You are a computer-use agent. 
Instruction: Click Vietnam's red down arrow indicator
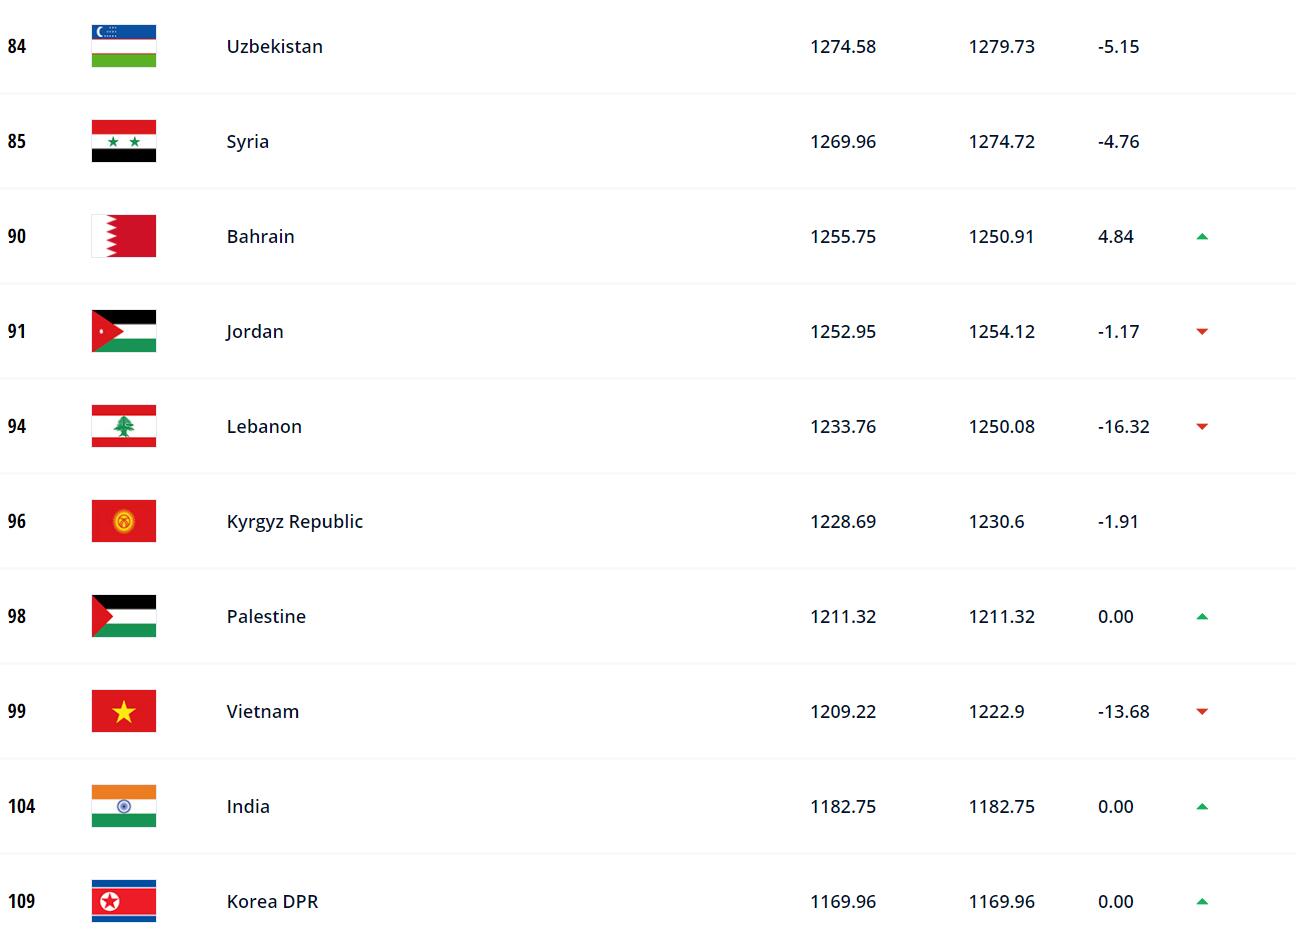(x=1202, y=712)
